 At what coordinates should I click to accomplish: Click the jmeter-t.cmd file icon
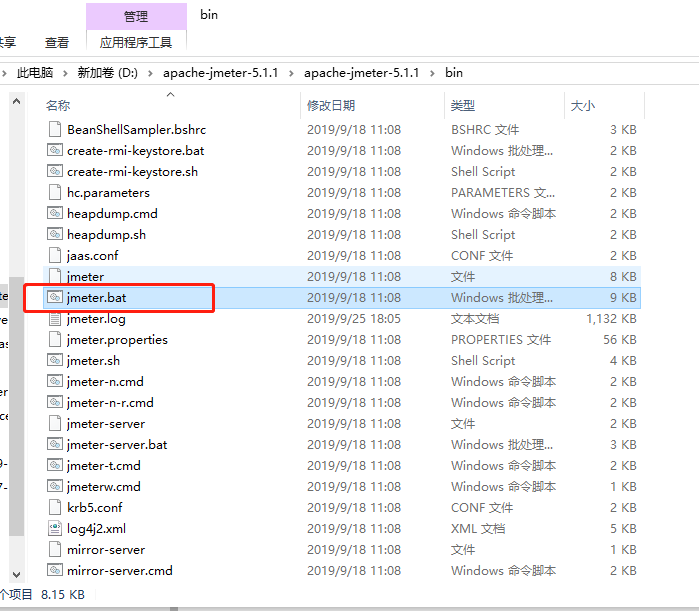pyautogui.click(x=55, y=465)
